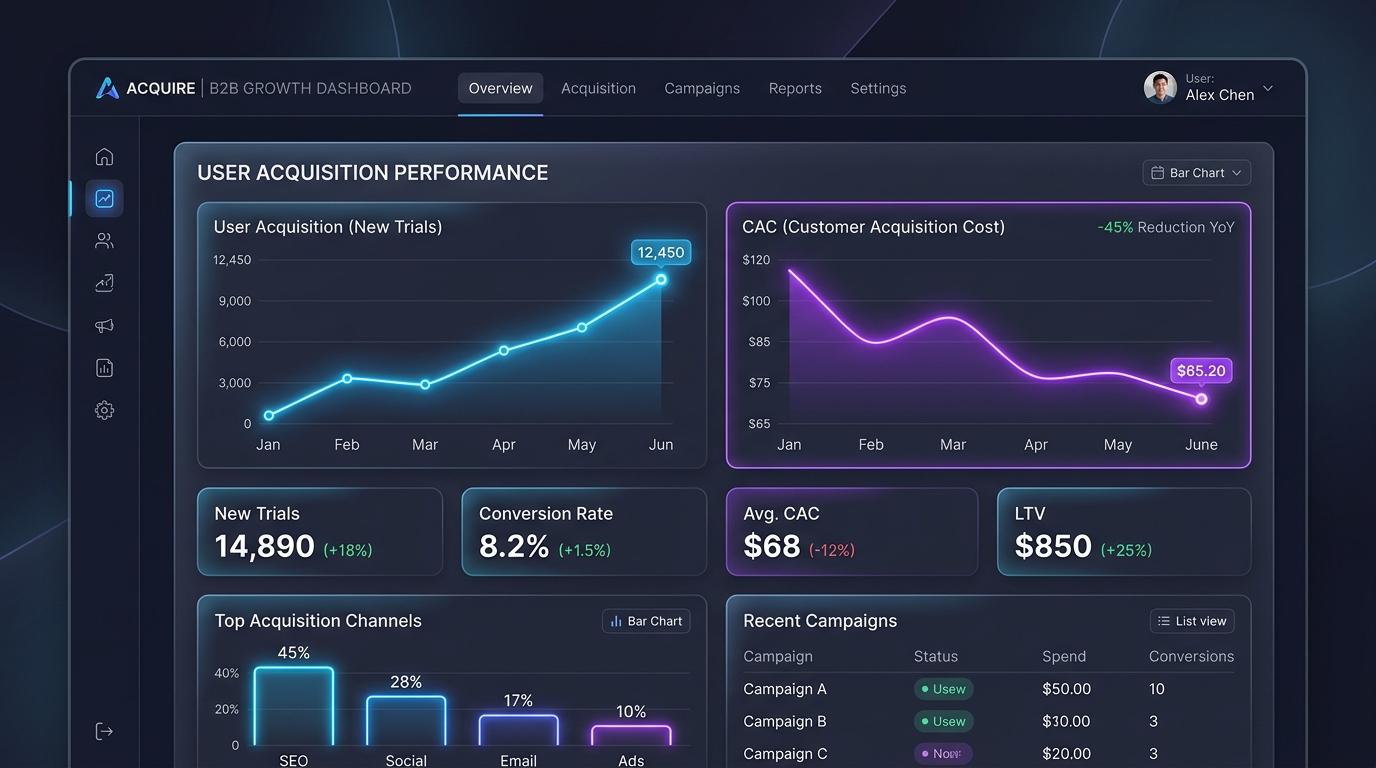
Task: Click the 12,450 data point on June
Action: pos(661,279)
